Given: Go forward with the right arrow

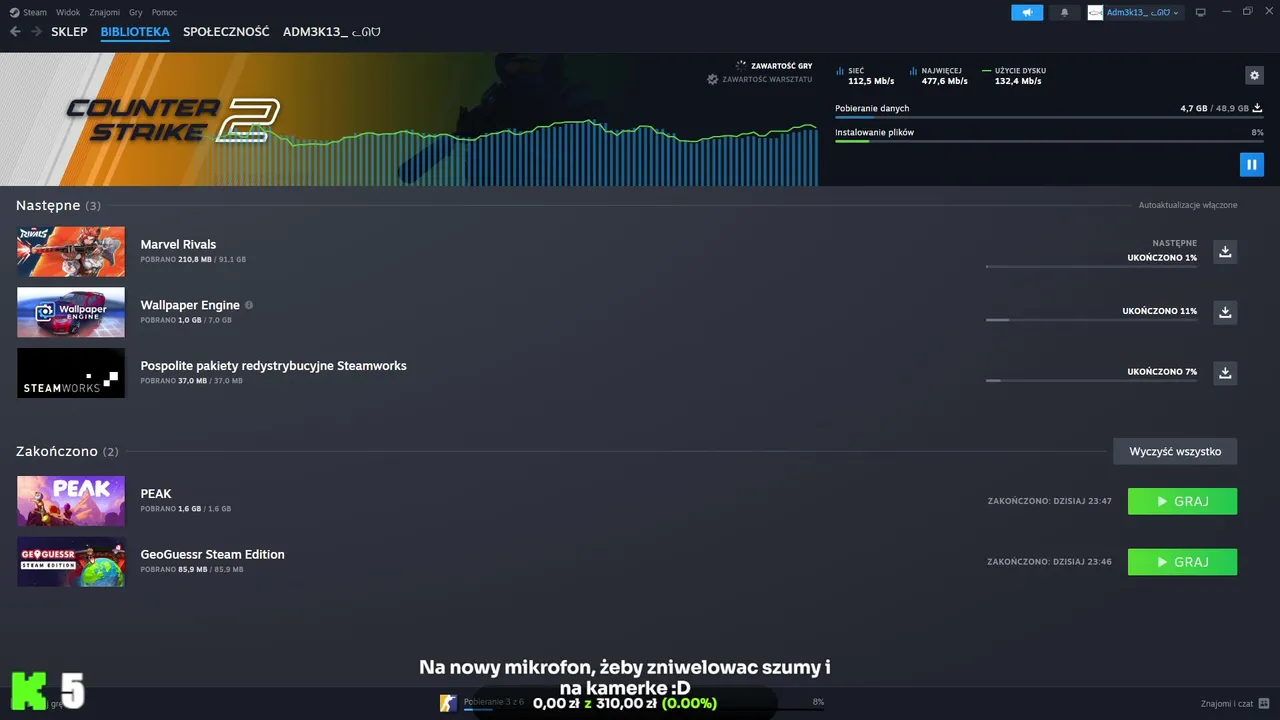Looking at the screenshot, I should pyautogui.click(x=36, y=32).
